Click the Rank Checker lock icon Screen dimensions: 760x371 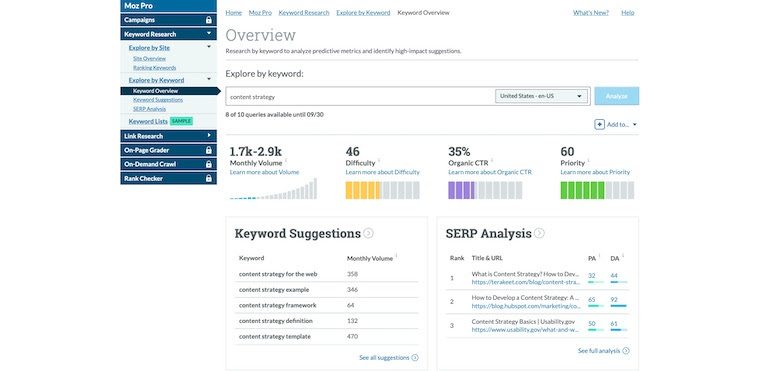pos(209,178)
